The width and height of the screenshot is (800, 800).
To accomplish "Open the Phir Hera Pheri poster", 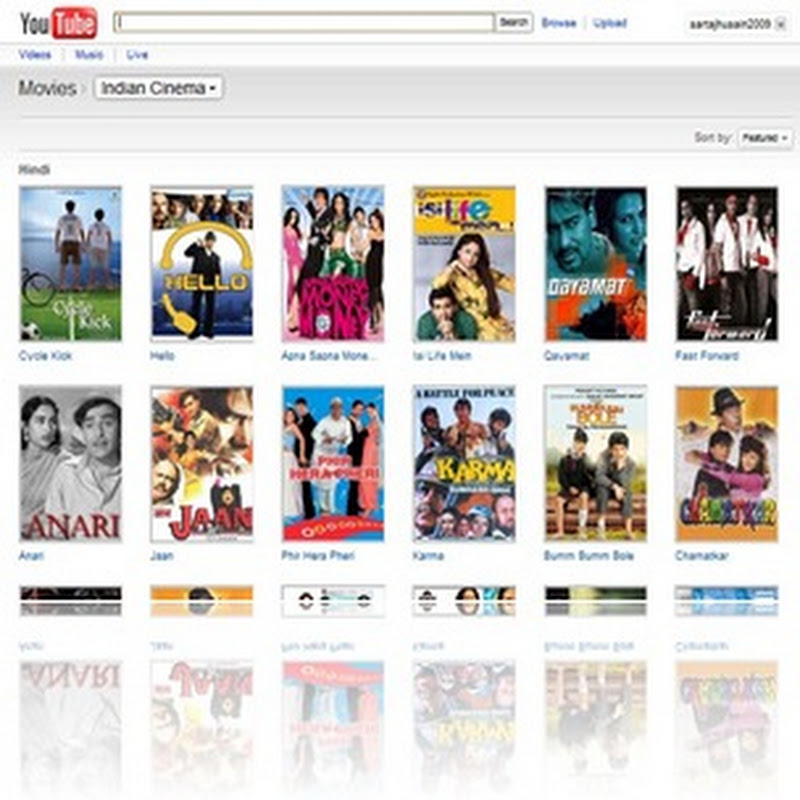I will coord(333,463).
